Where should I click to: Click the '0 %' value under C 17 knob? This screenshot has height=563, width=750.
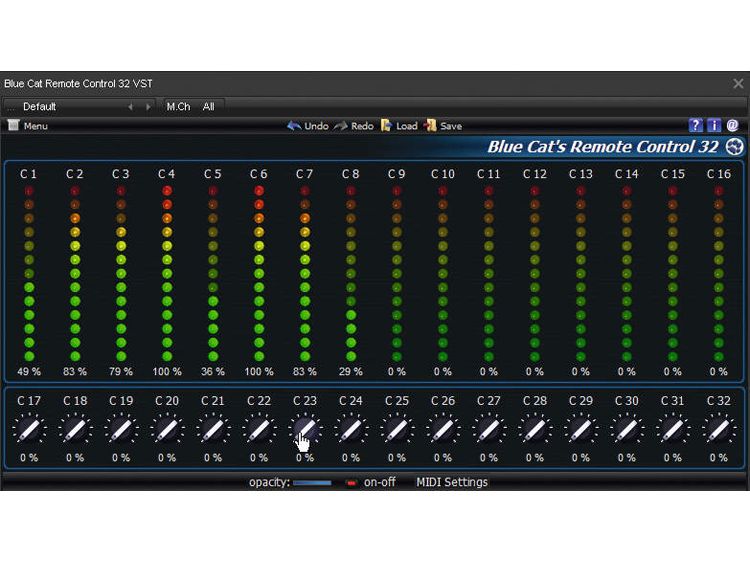tap(29, 458)
